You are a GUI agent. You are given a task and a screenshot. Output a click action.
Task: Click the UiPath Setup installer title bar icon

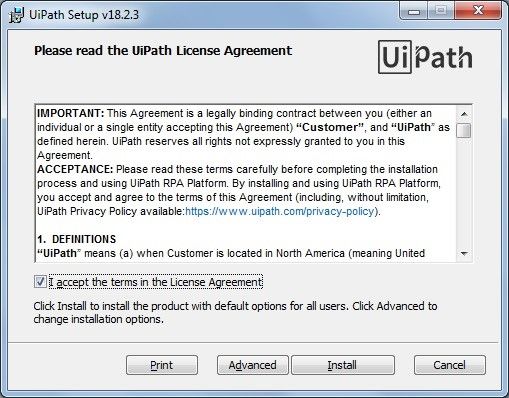point(16,15)
